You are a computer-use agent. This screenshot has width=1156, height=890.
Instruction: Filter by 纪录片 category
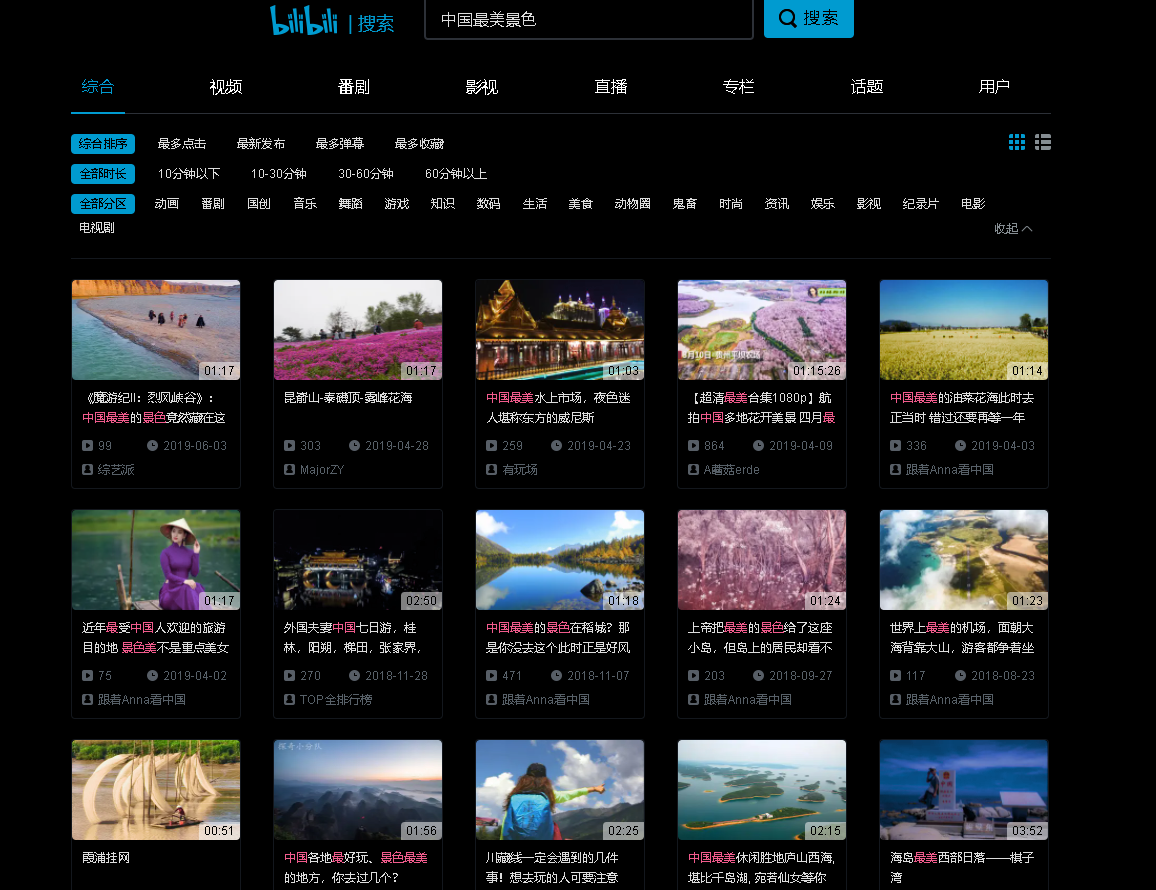(920, 204)
